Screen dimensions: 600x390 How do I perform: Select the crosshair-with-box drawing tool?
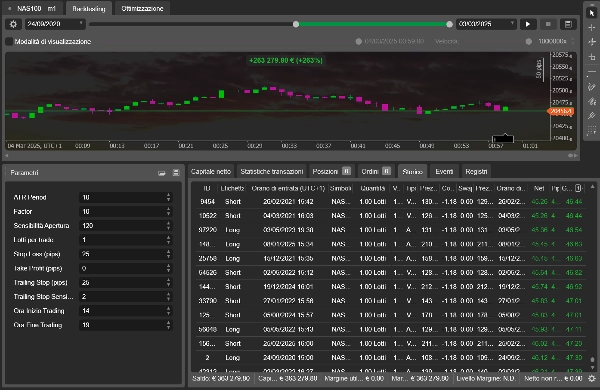[x=592, y=57]
